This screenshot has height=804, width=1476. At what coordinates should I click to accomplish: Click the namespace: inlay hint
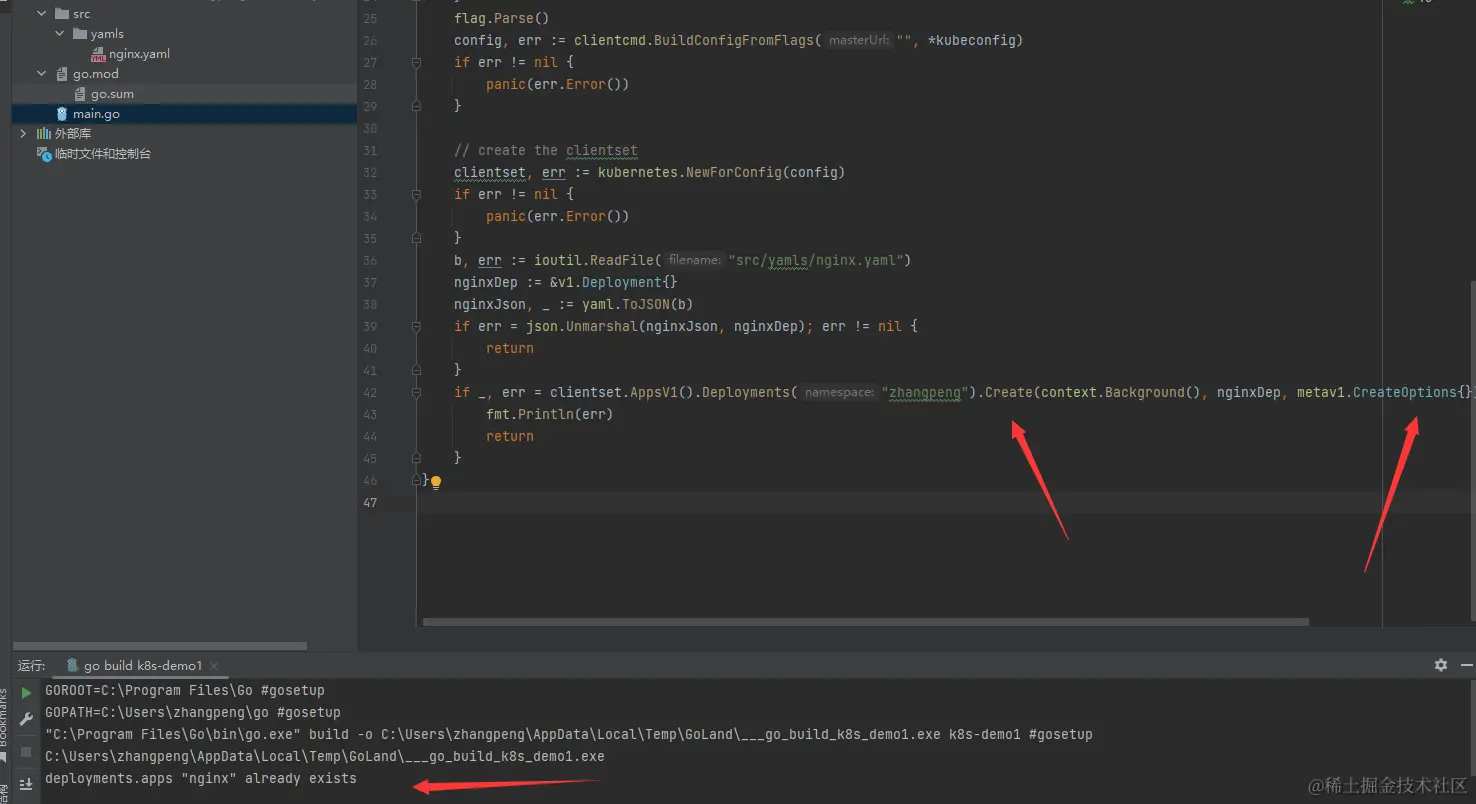tap(839, 393)
